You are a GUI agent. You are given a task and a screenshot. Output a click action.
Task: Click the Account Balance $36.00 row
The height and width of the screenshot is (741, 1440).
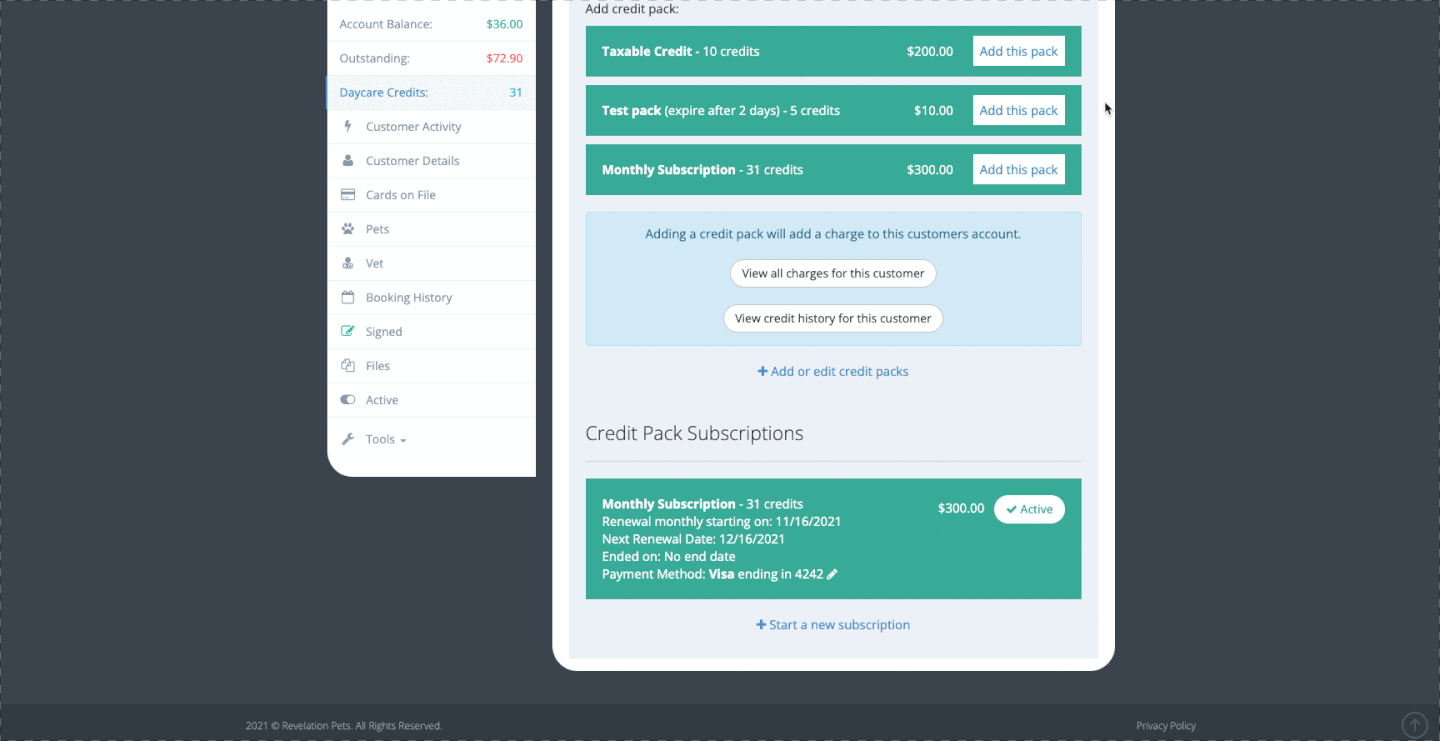pyautogui.click(x=431, y=24)
